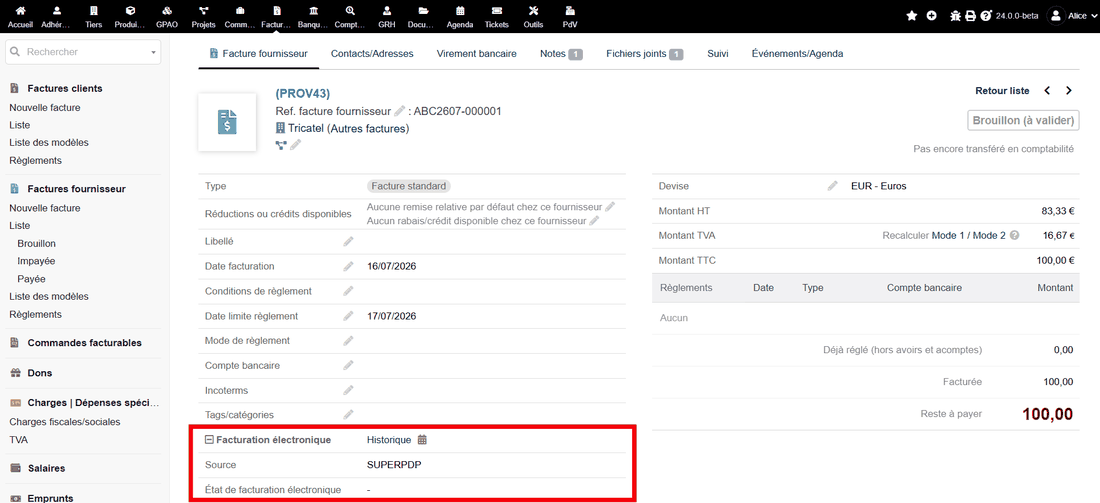Go to next invoice arrow
Viewport: 1100px width, 503px height.
tap(1068, 90)
